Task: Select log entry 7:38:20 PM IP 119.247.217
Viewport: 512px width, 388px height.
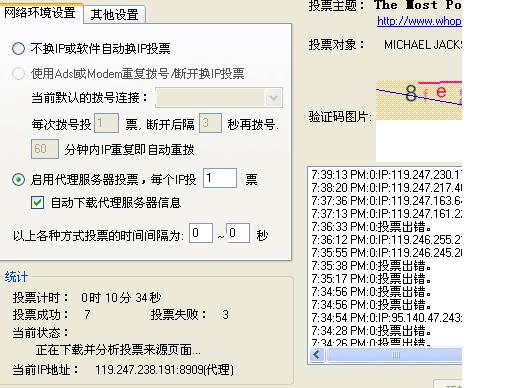Action: (x=387, y=188)
